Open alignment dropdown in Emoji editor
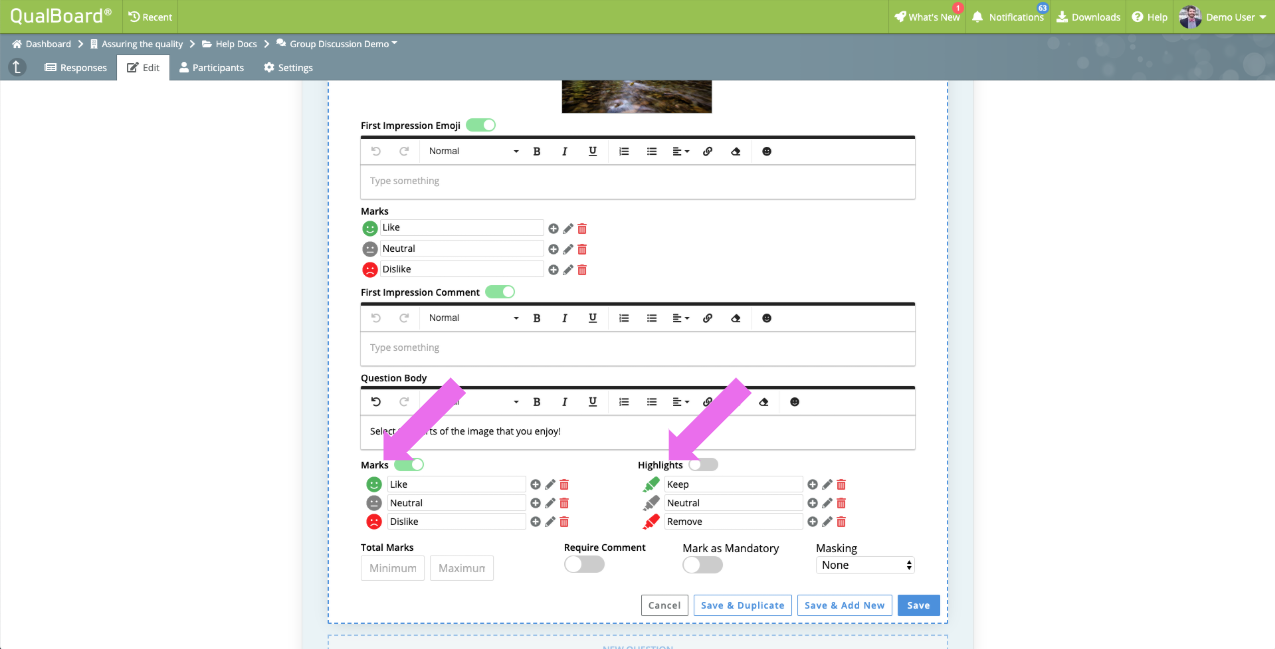This screenshot has height=649, width=1275. (680, 151)
